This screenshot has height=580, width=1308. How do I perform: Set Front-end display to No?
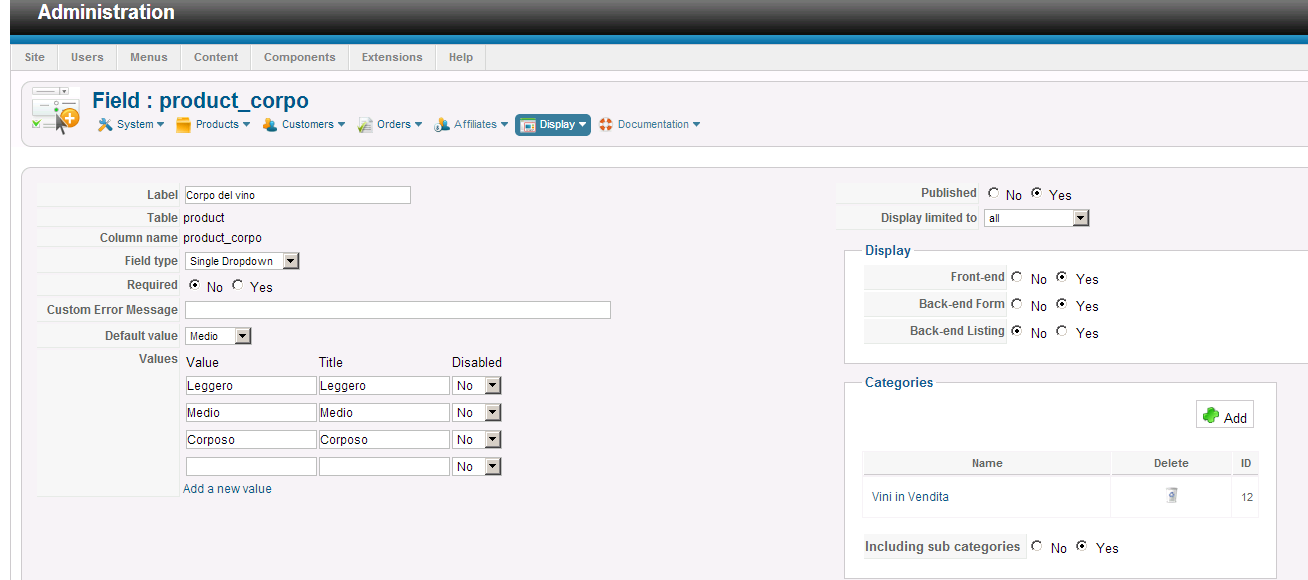click(x=1017, y=277)
